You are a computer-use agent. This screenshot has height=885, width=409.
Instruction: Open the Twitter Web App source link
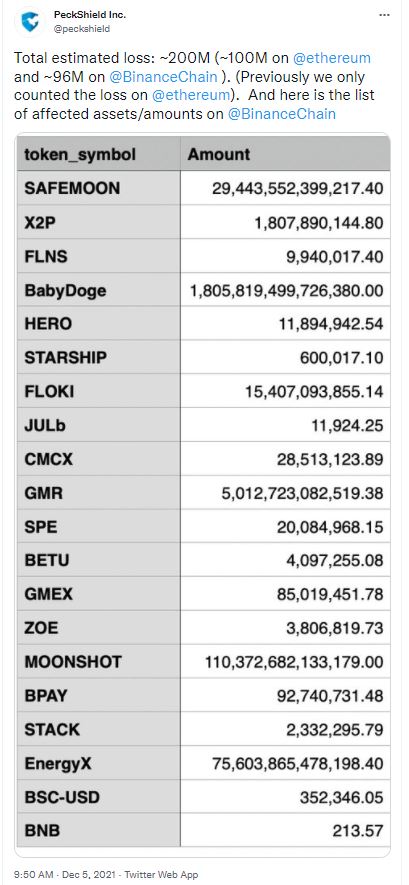coord(161,874)
